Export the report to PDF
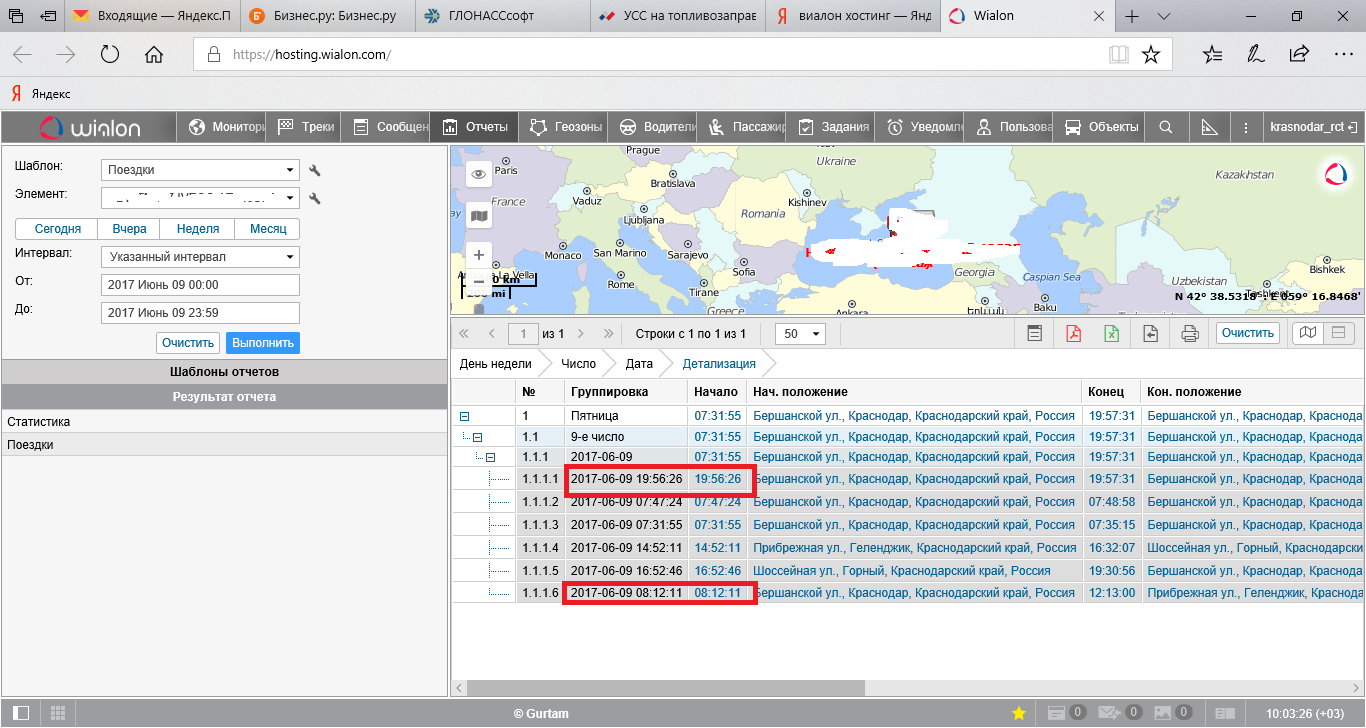The height and width of the screenshot is (728, 1366). tap(1073, 334)
